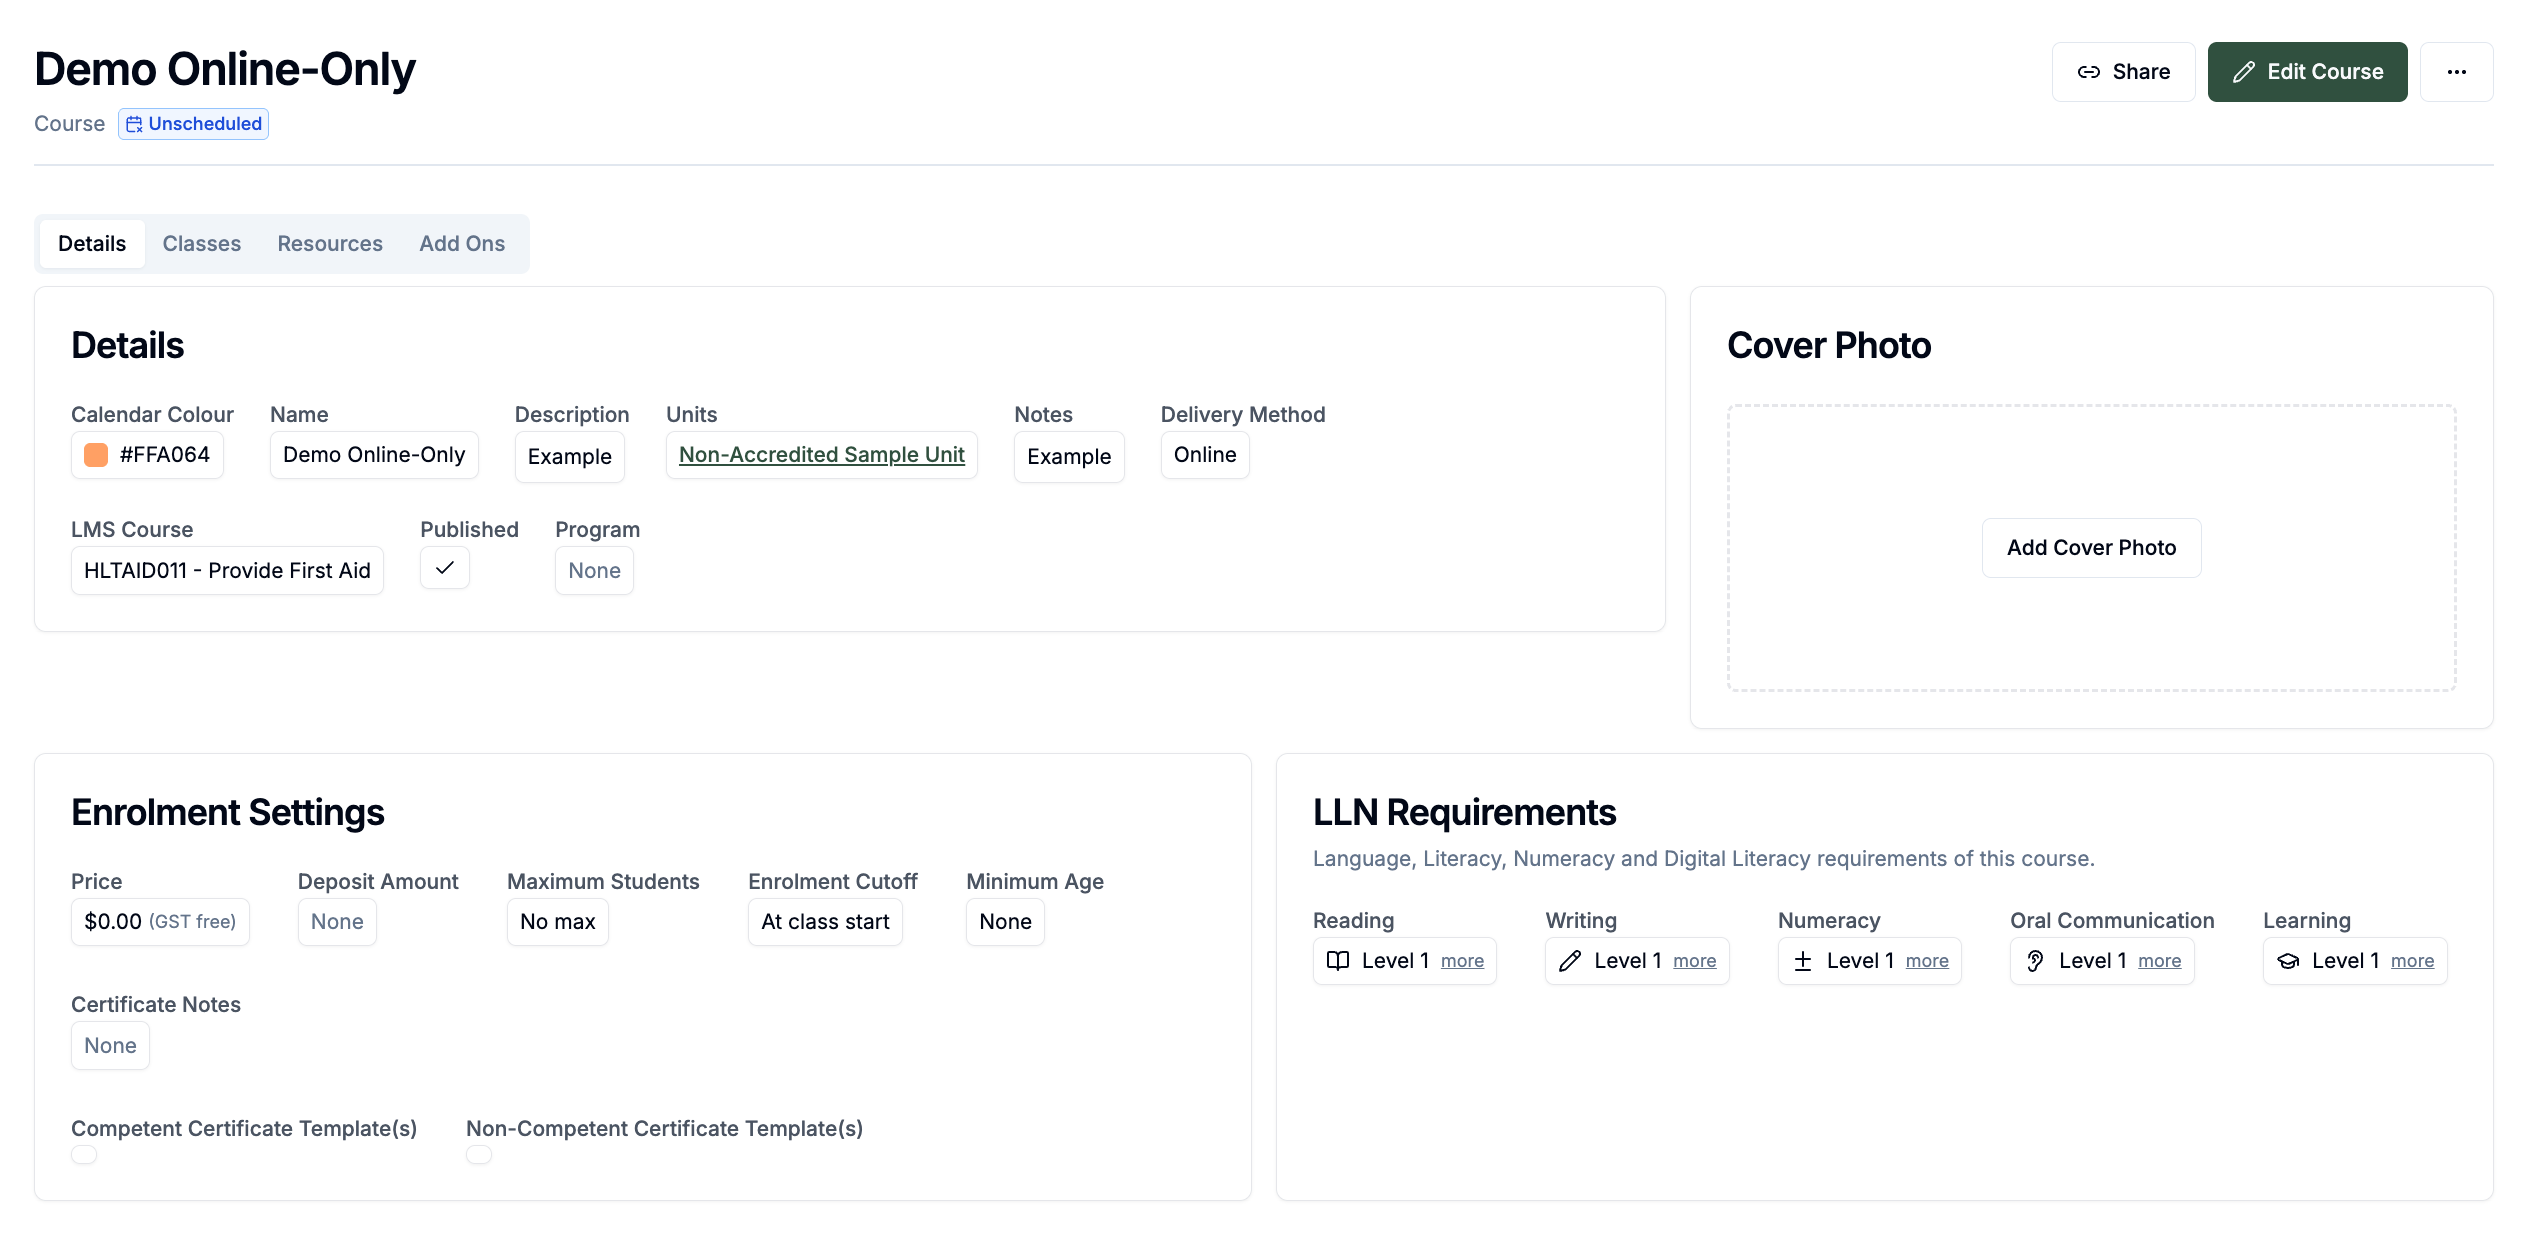Click the ear icon for Oral Communication
This screenshot has width=2524, height=1234.
coord(2035,961)
